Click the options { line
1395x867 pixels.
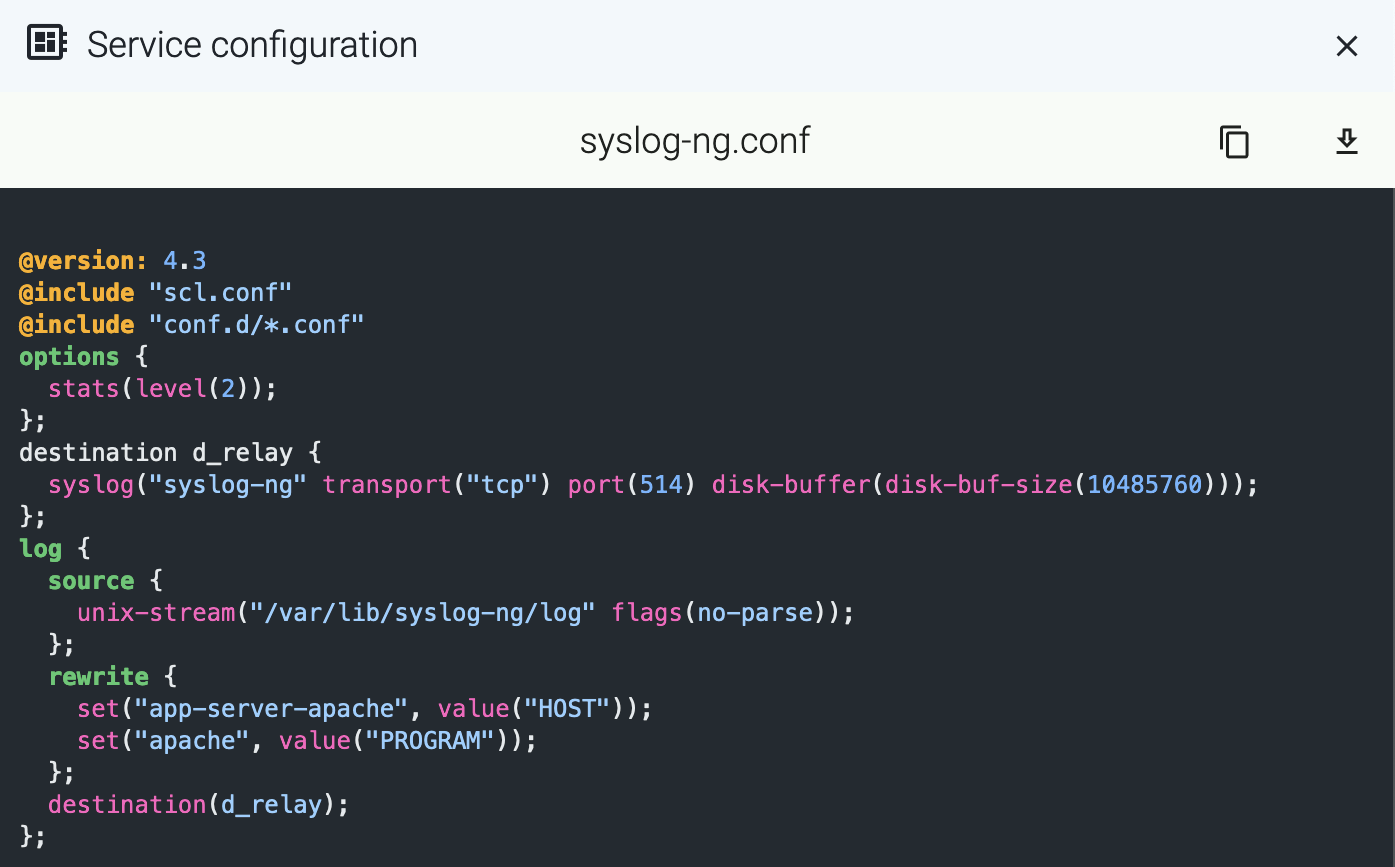coord(84,357)
